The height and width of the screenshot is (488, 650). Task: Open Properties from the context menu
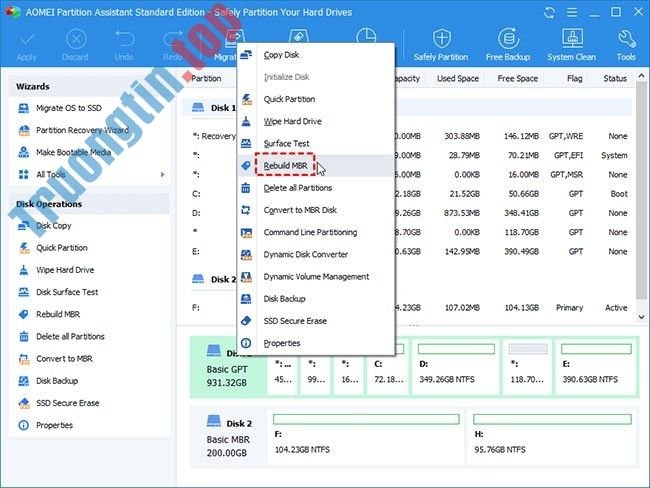point(281,343)
